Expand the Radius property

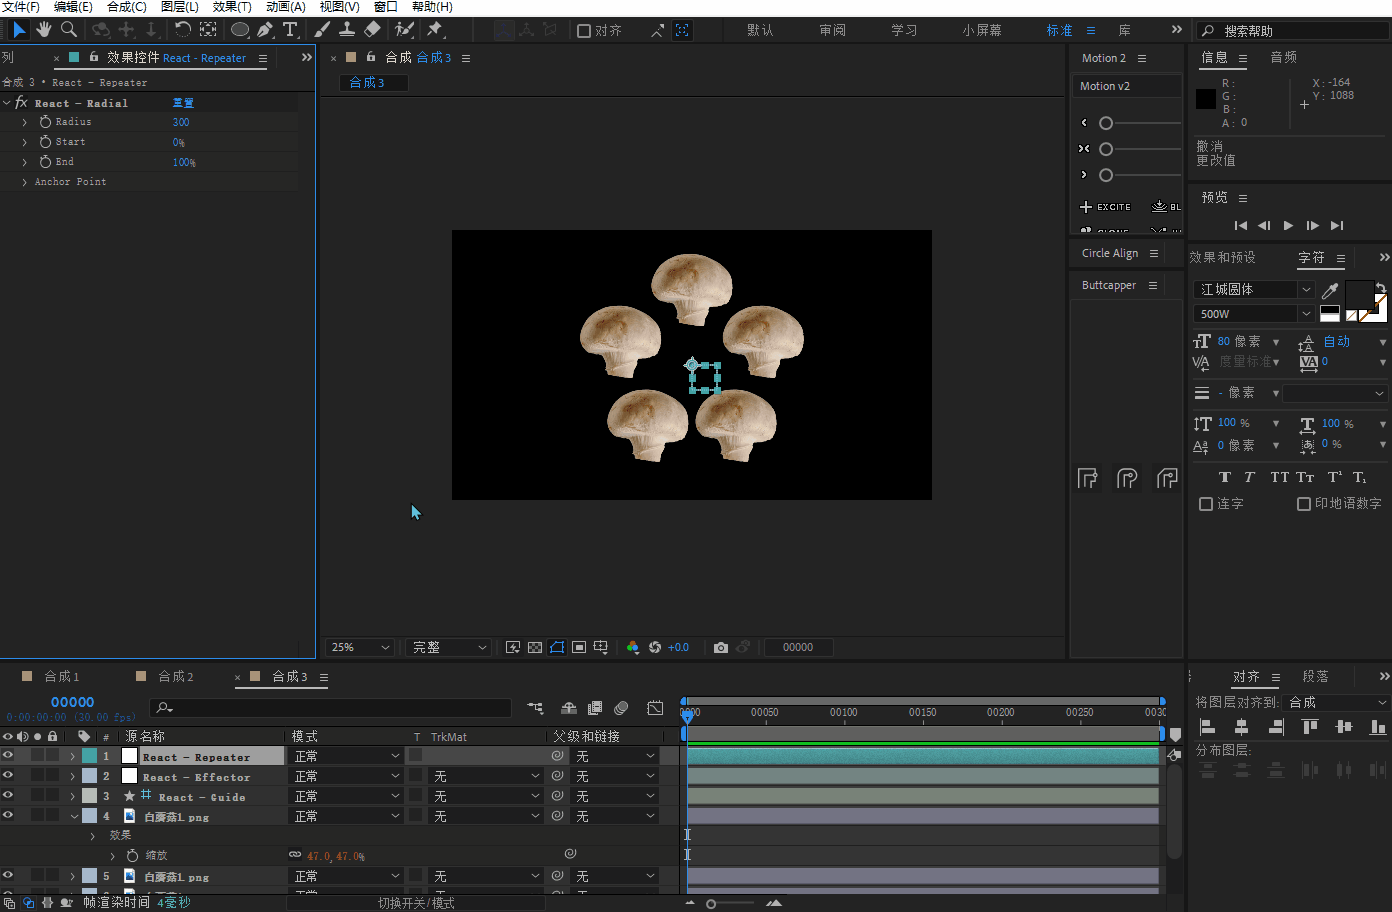pos(25,122)
